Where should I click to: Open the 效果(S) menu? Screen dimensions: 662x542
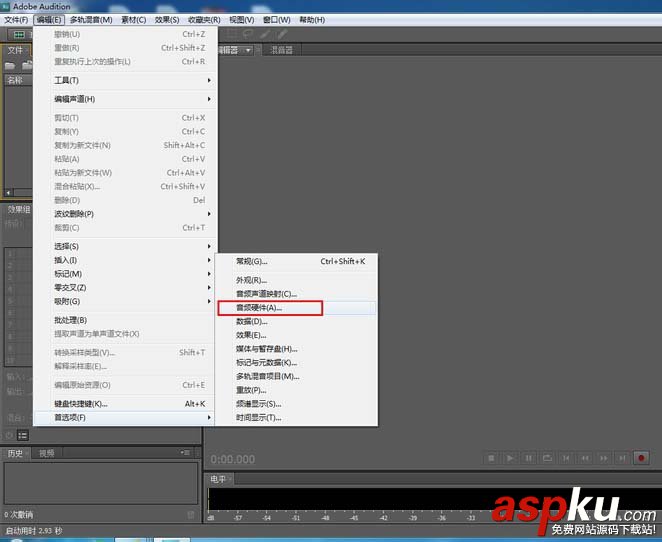[x=167, y=20]
